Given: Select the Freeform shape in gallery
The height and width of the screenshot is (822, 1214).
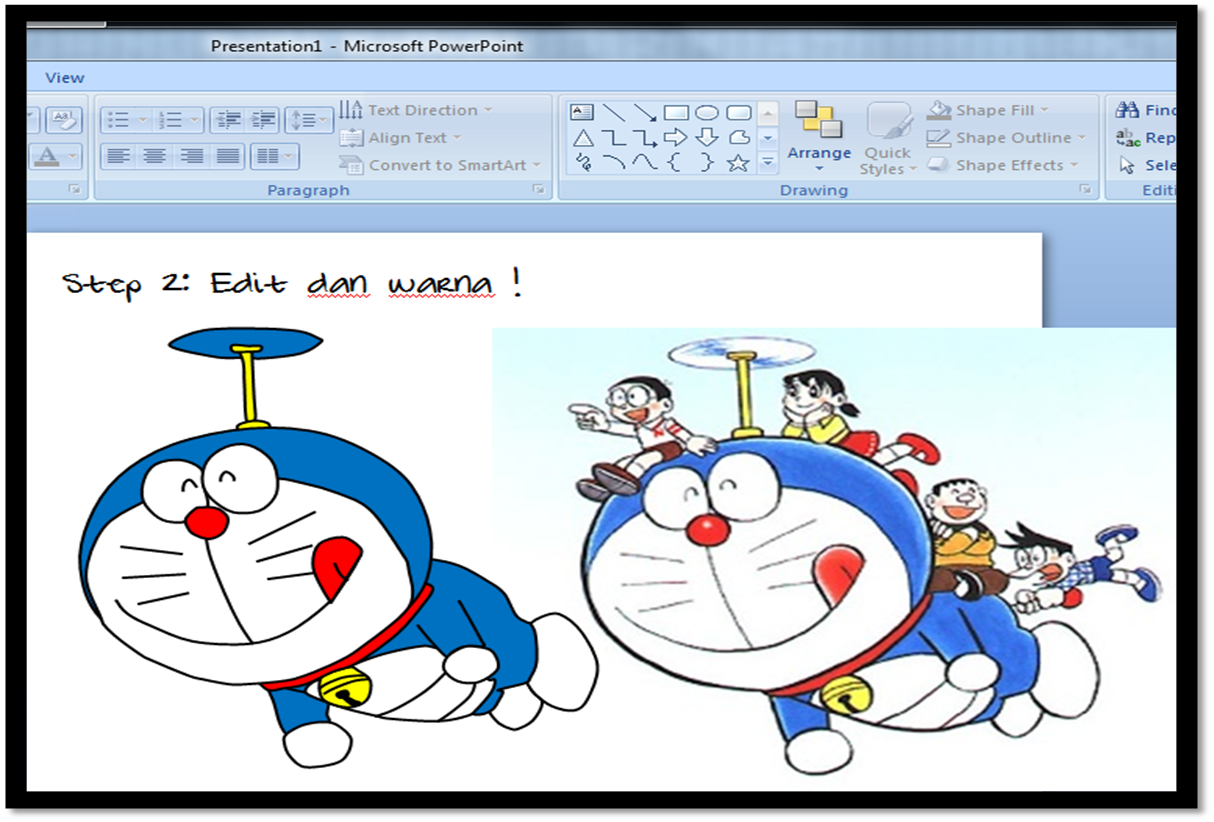Looking at the screenshot, I should click(738, 138).
